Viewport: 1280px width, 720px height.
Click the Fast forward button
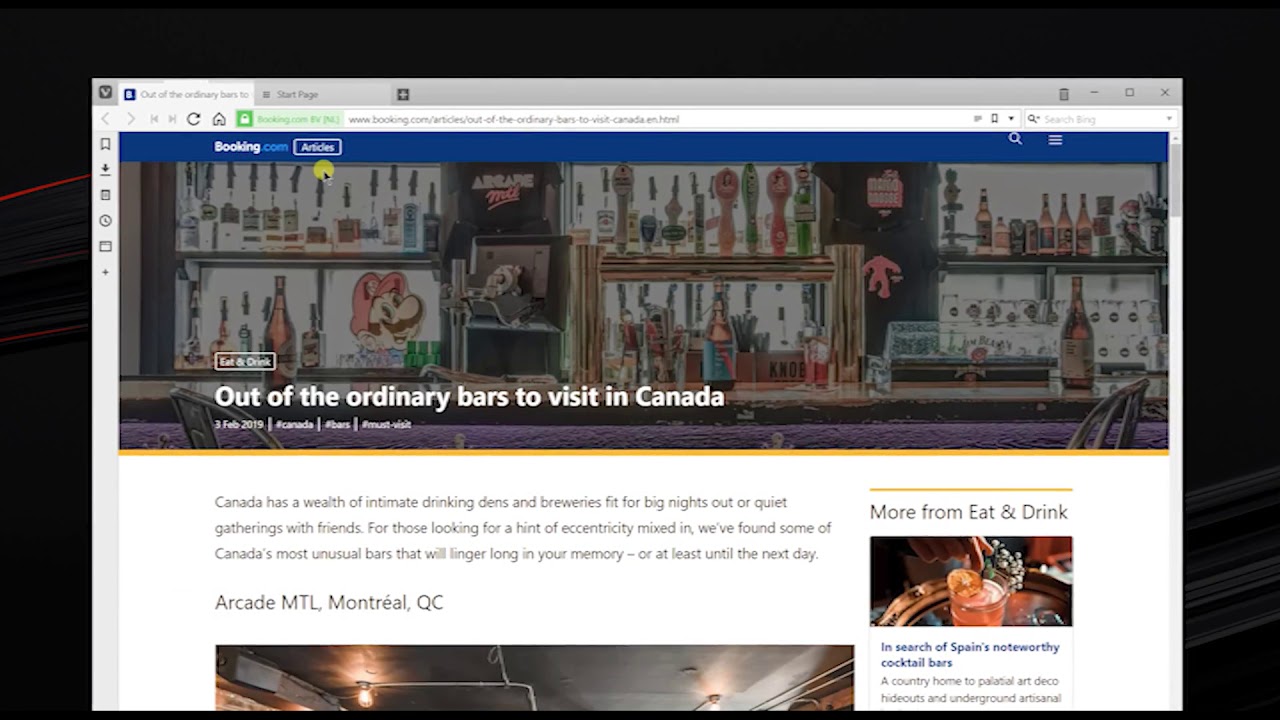click(172, 119)
